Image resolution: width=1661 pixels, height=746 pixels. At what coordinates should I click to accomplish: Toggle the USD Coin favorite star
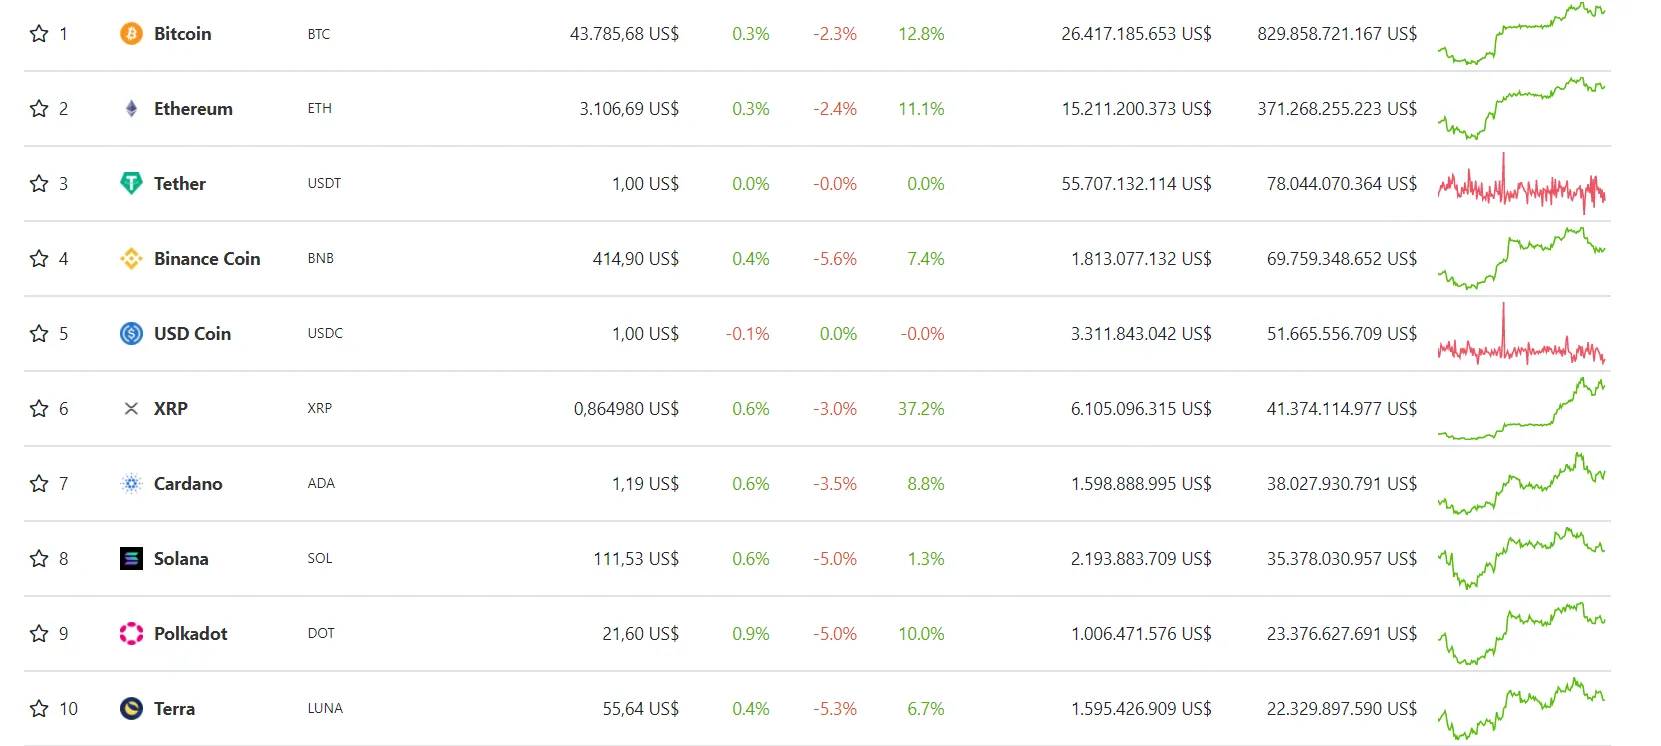pyautogui.click(x=39, y=334)
